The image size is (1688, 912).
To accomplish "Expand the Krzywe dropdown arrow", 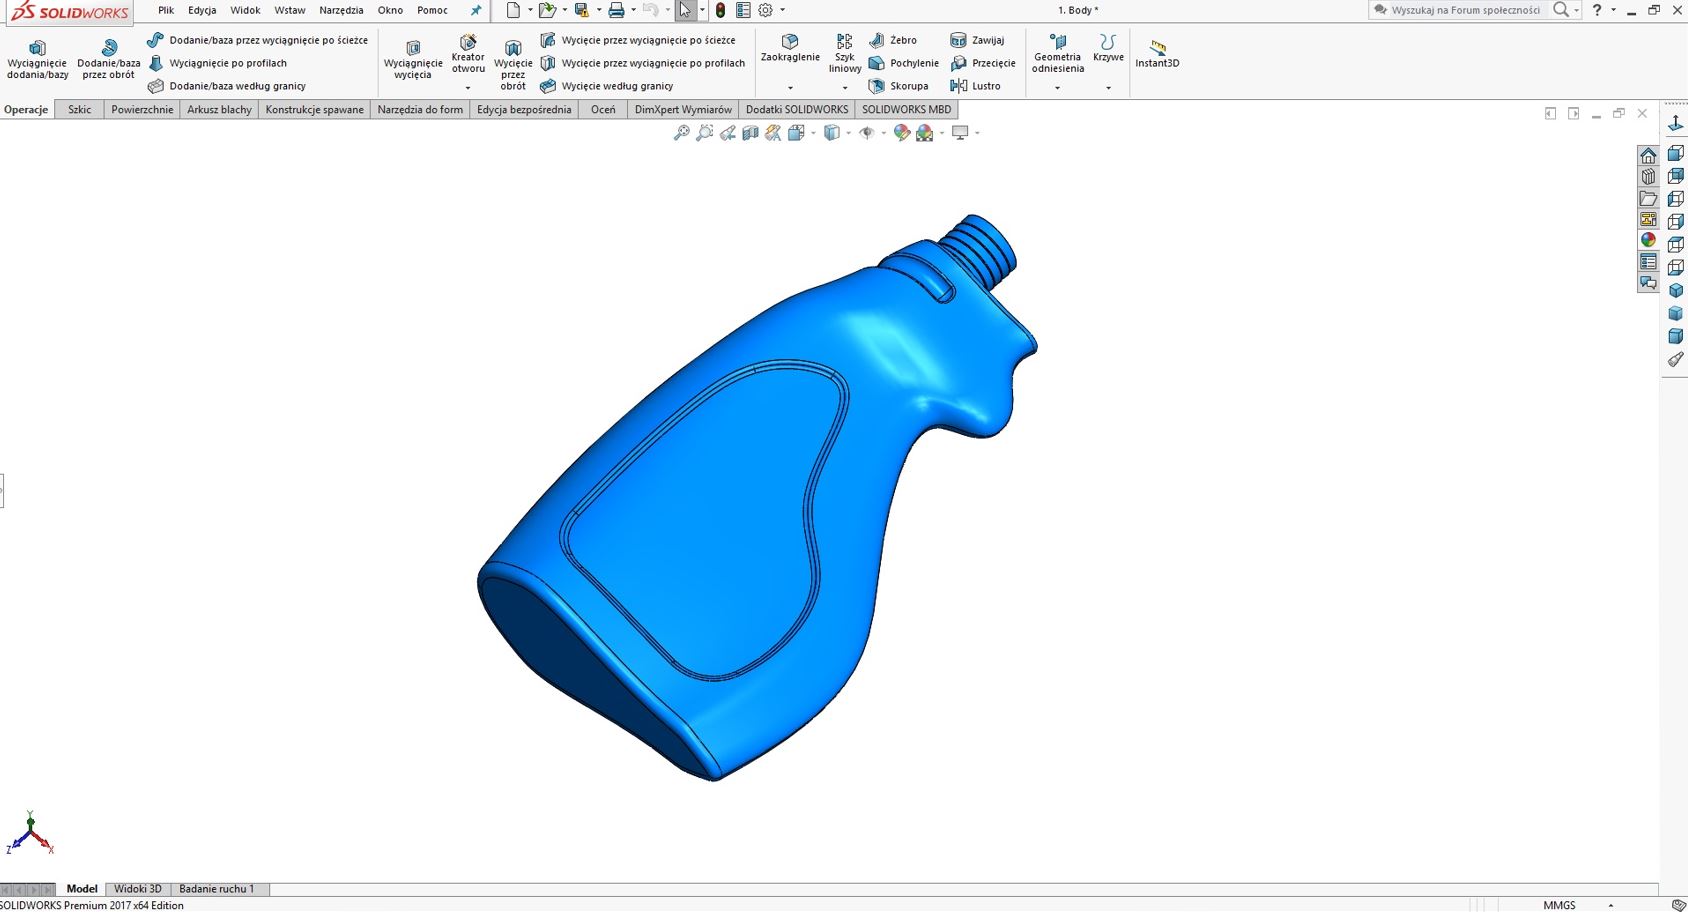I will click(x=1108, y=88).
